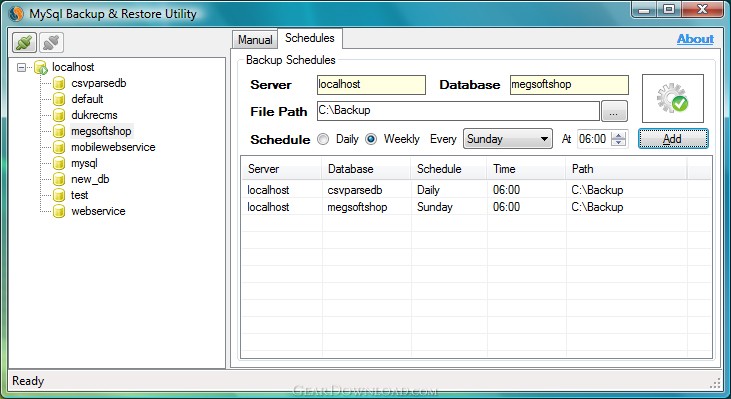Switch to the Manual tab
This screenshot has width=731, height=399.
click(255, 40)
